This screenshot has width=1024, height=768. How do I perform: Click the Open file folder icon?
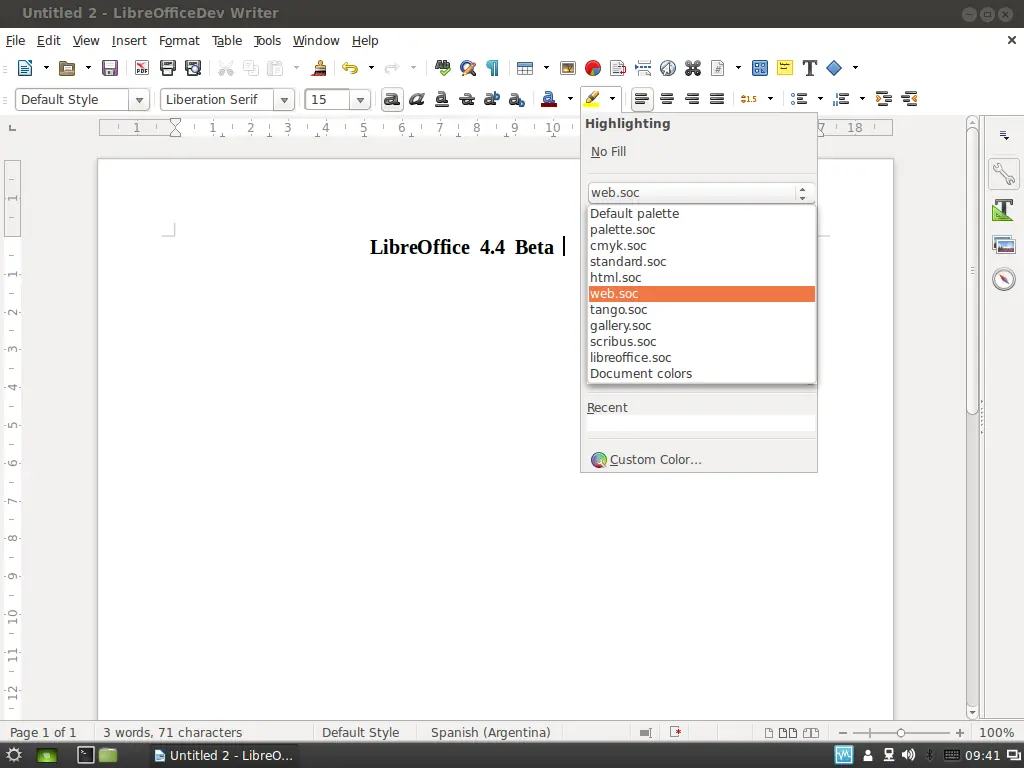tap(67, 68)
